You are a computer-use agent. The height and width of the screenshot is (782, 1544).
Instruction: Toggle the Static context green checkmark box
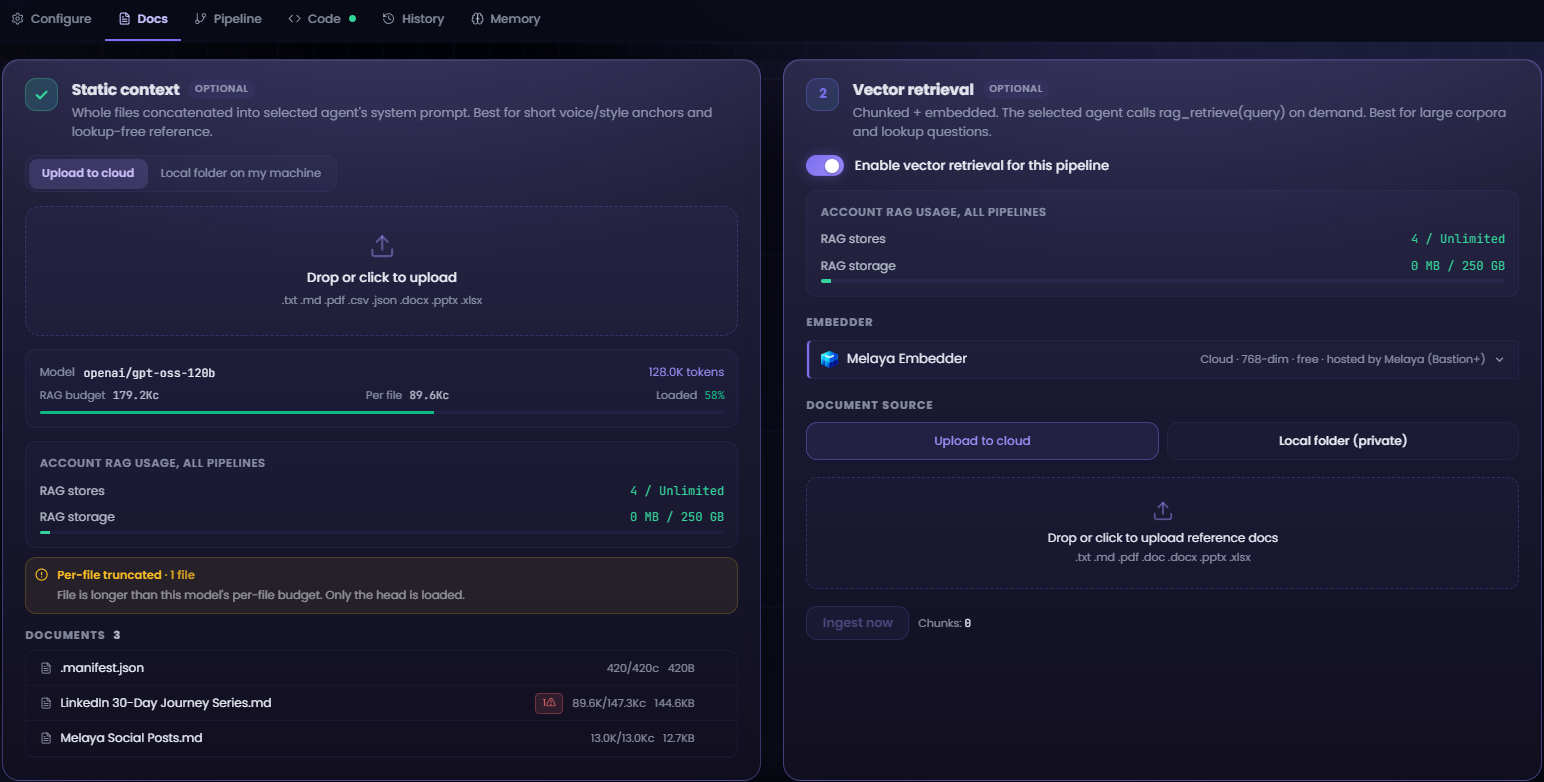tap(41, 94)
